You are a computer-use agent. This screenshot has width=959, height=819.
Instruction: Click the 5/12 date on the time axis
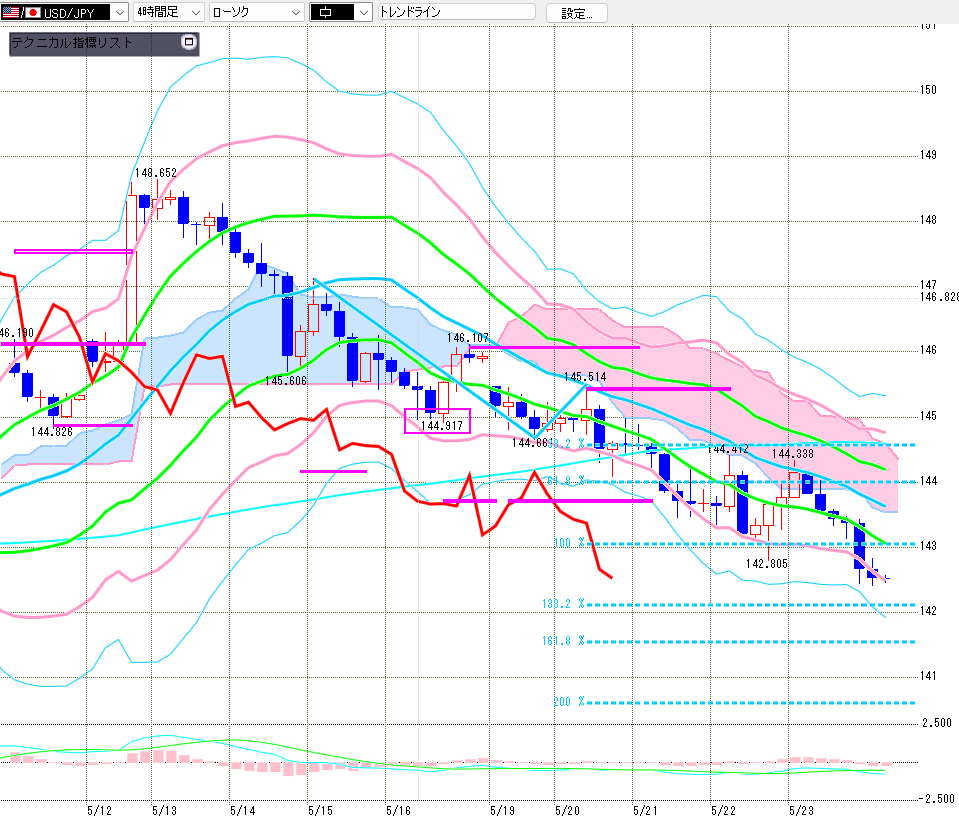tap(100, 810)
